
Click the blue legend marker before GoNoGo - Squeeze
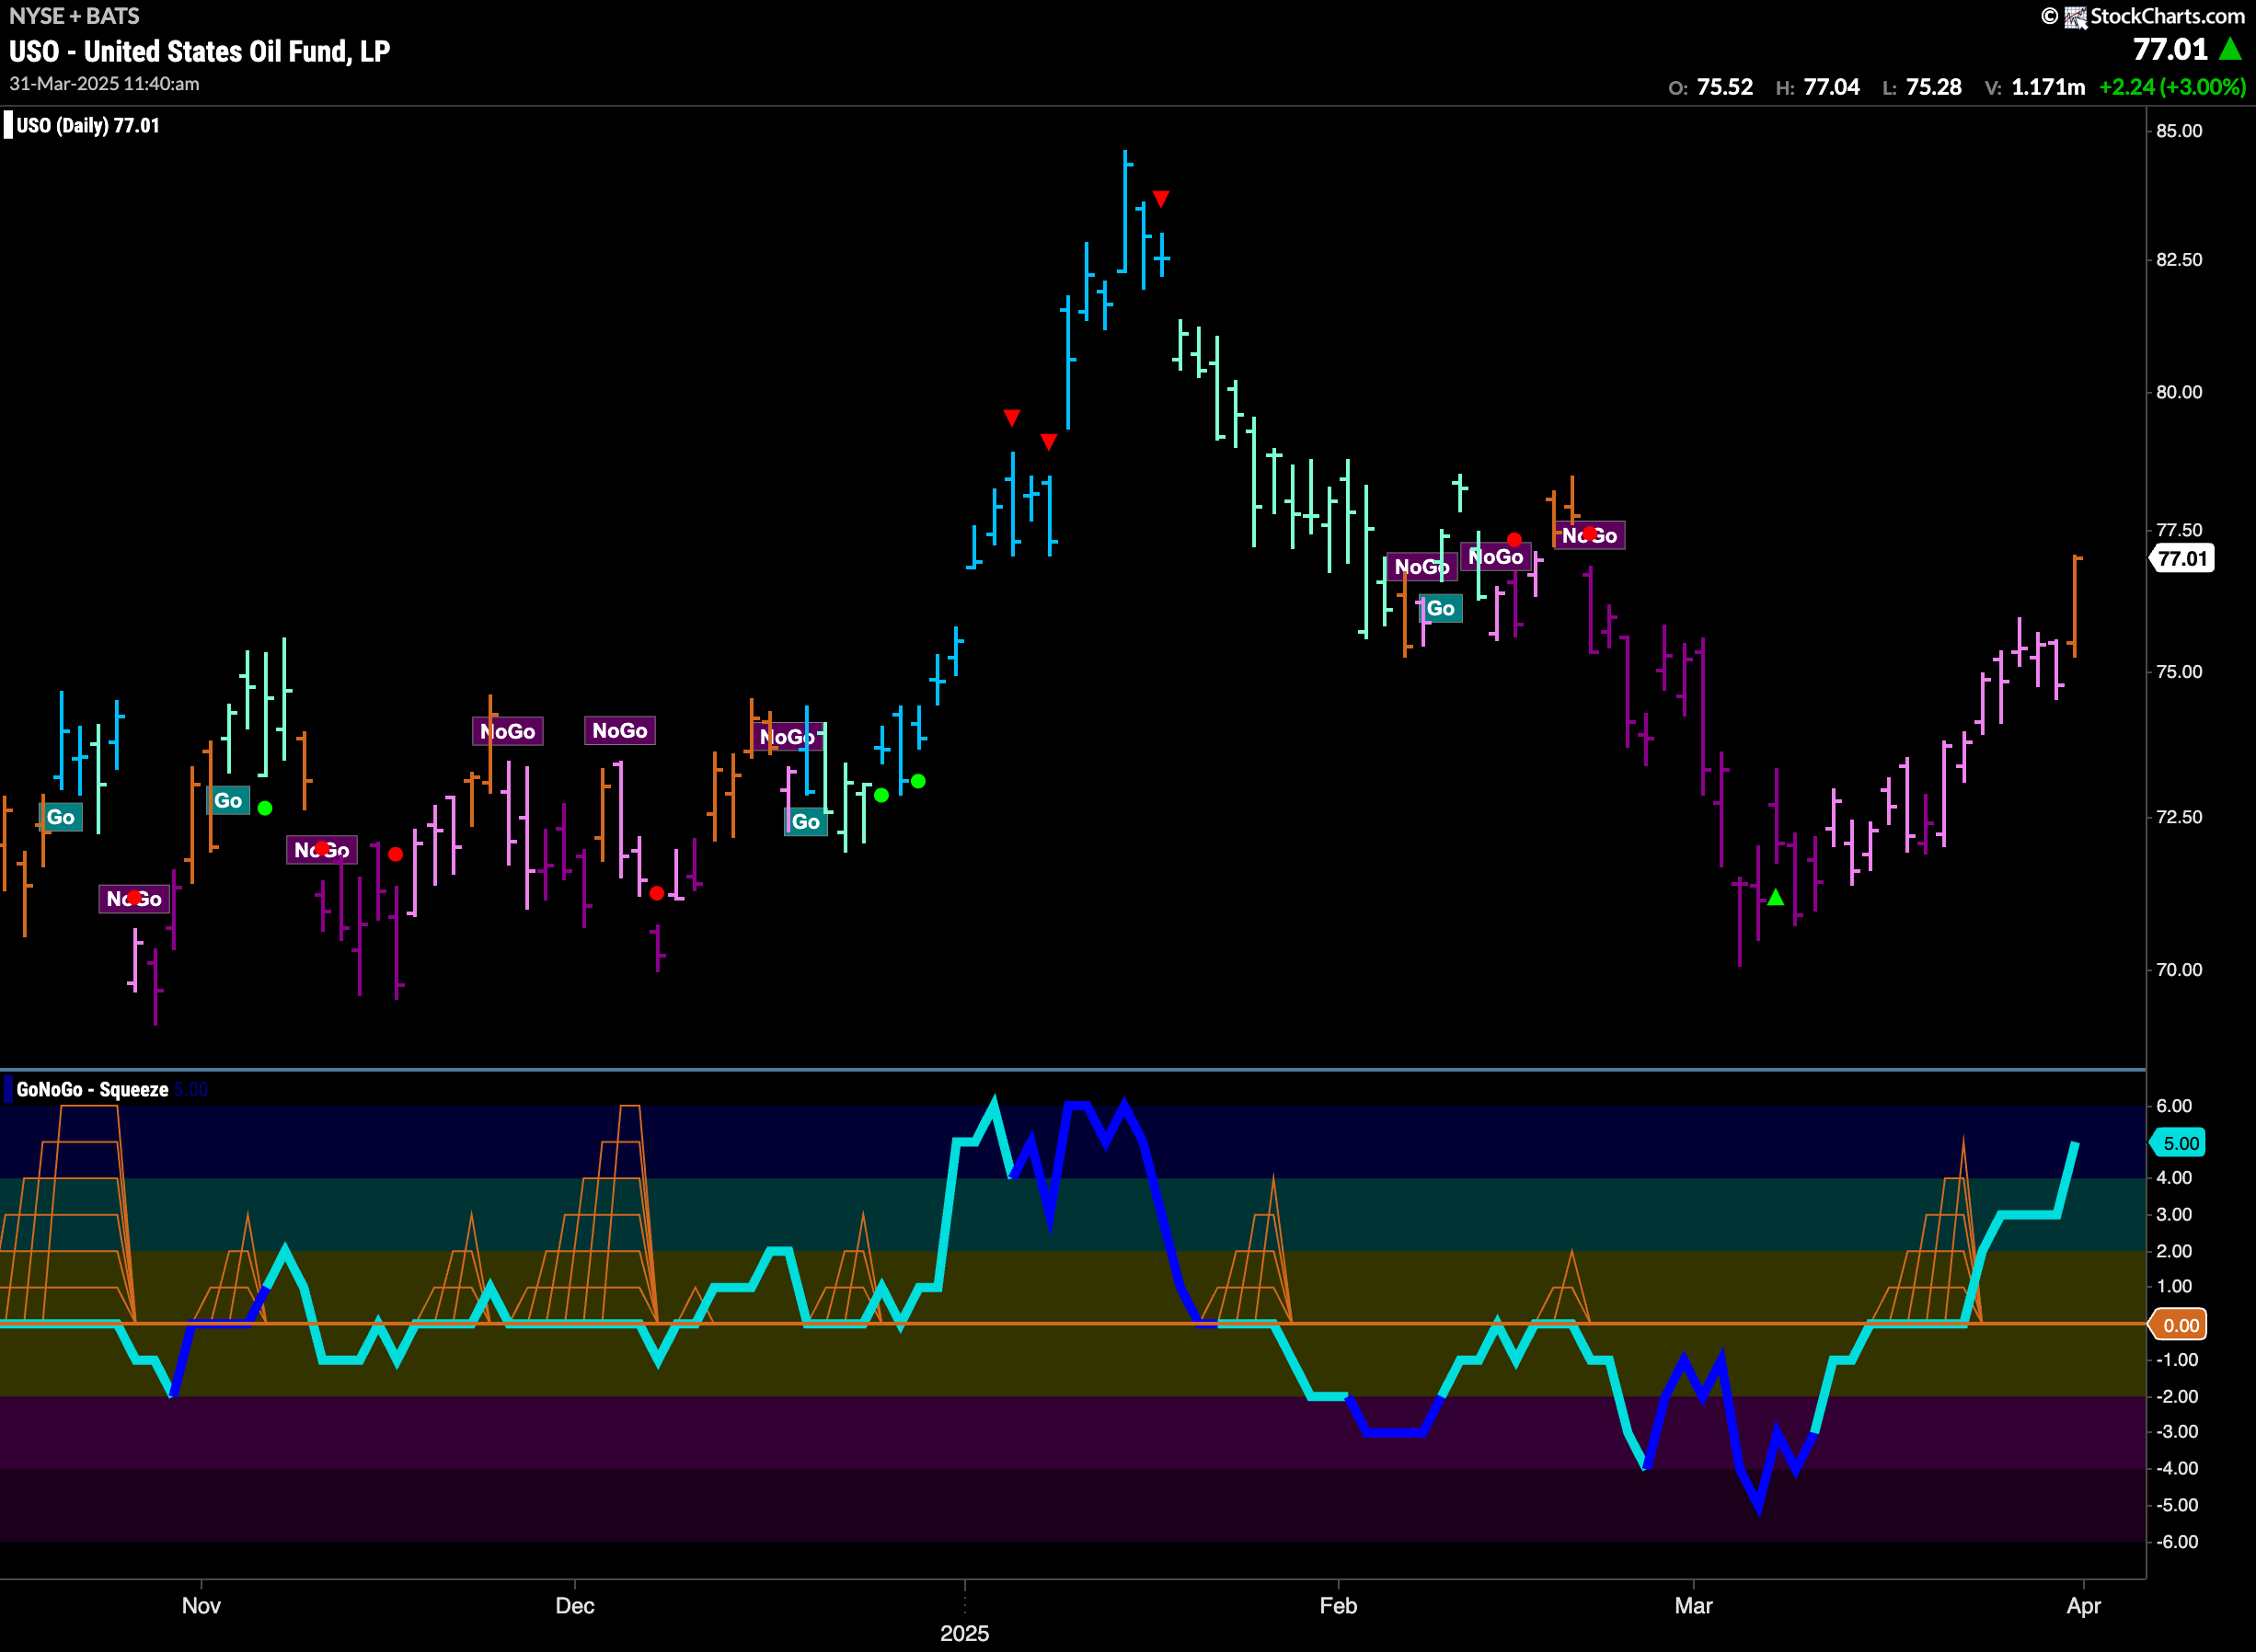[8, 1089]
